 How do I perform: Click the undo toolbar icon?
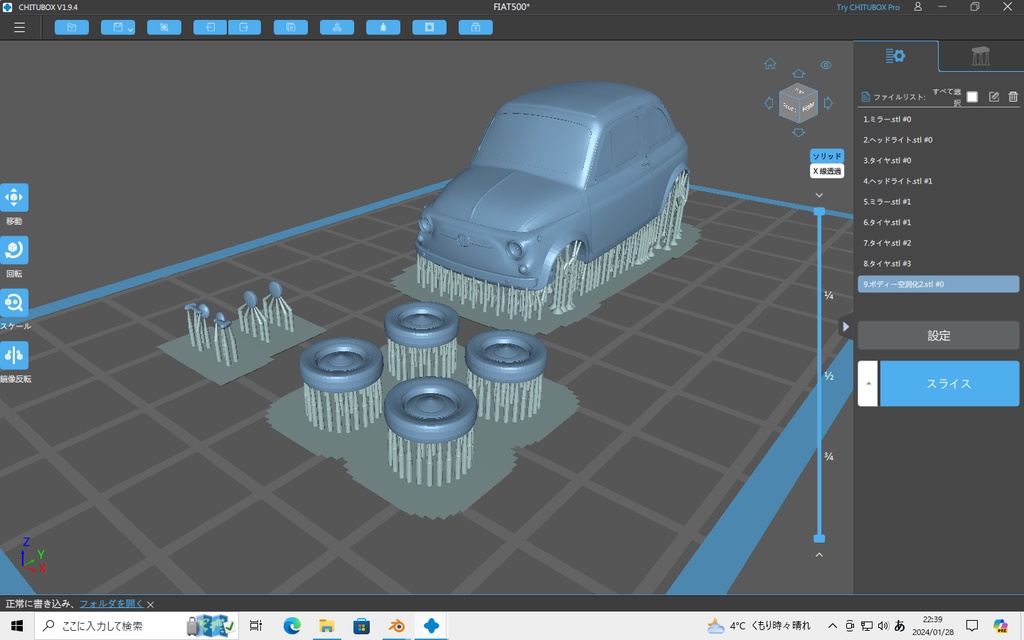210,27
